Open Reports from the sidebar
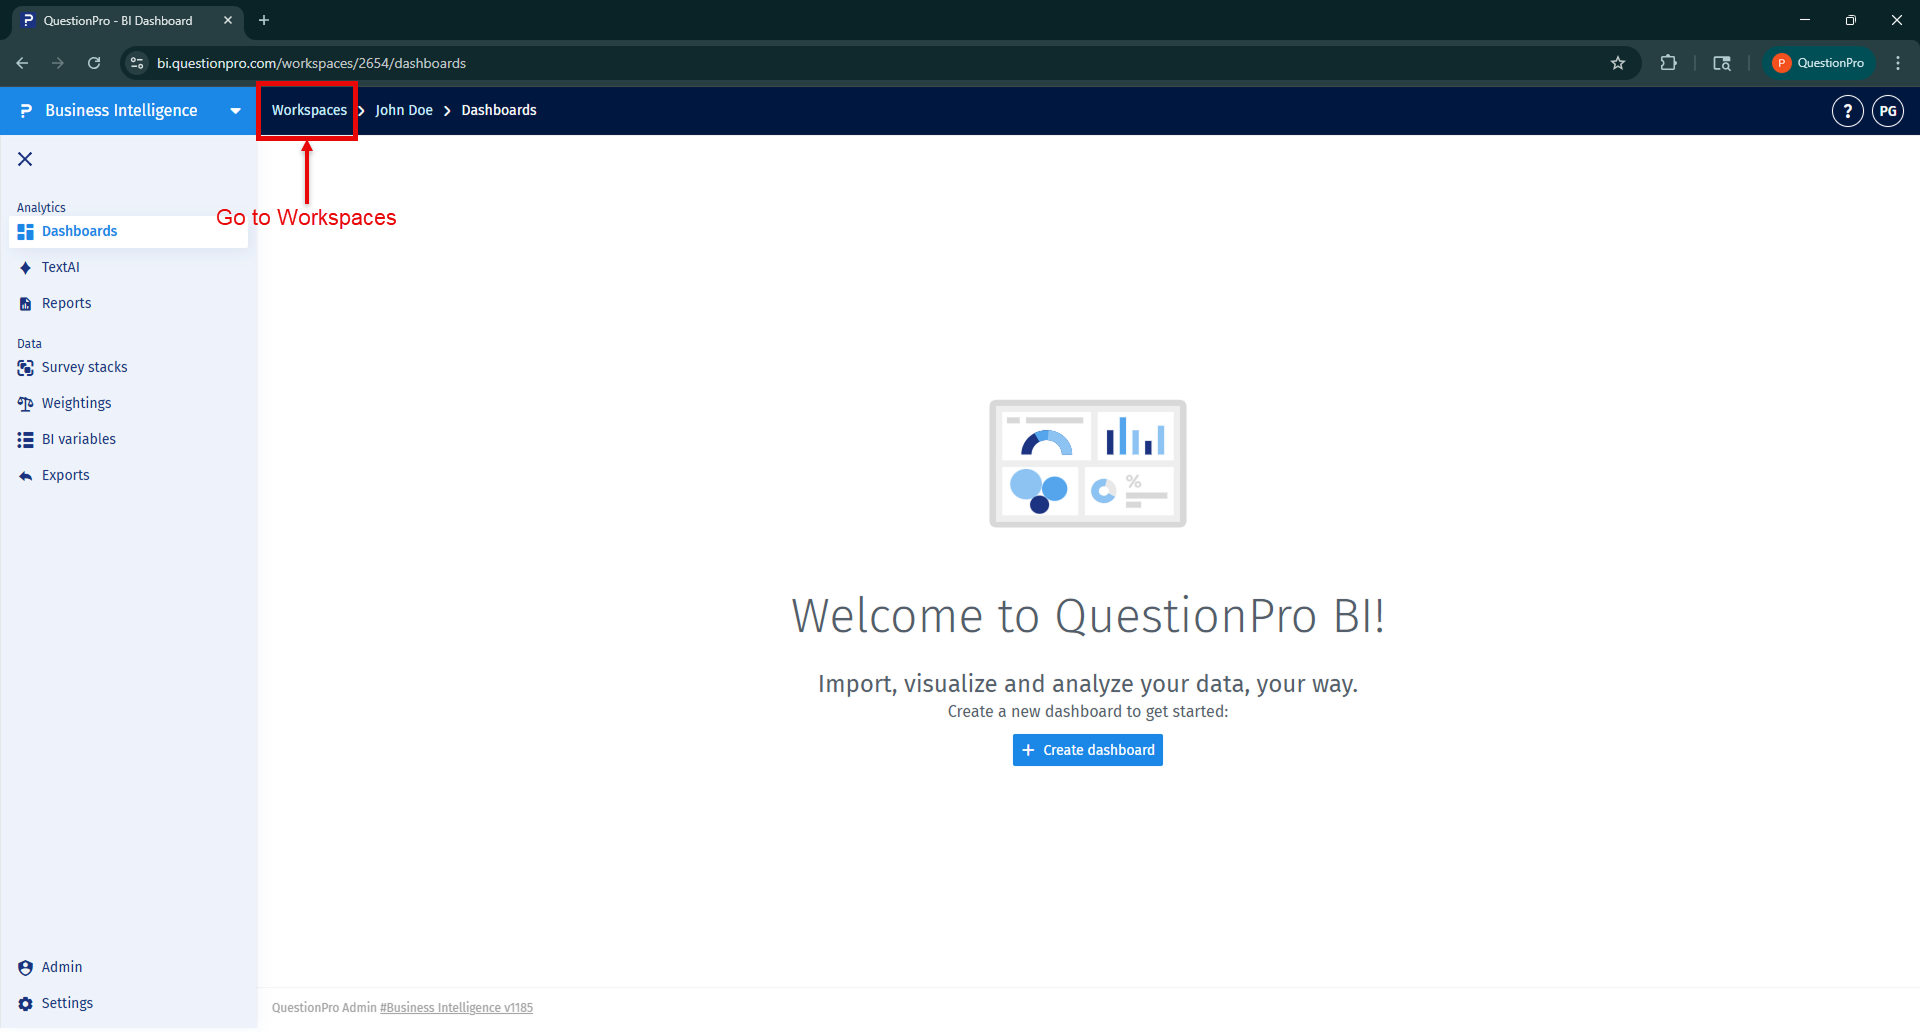This screenshot has height=1032, width=1920. pos(129,304)
